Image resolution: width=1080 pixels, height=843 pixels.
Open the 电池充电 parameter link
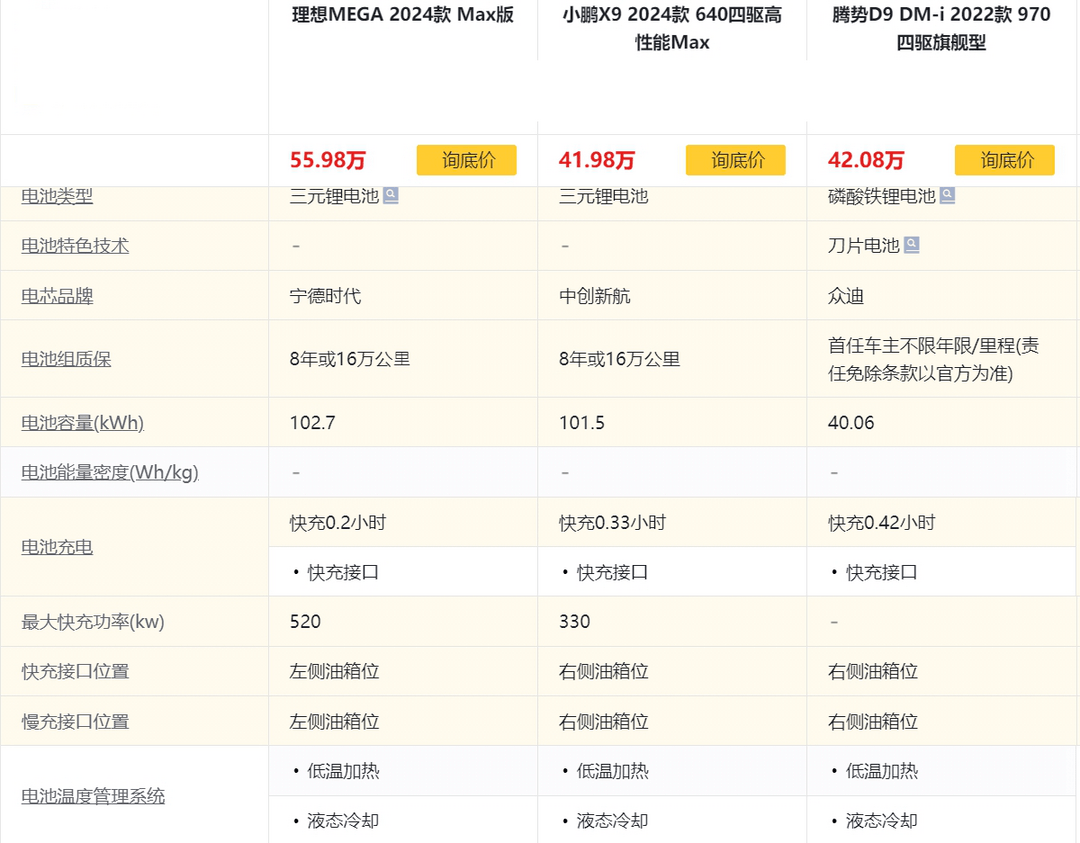pos(57,547)
